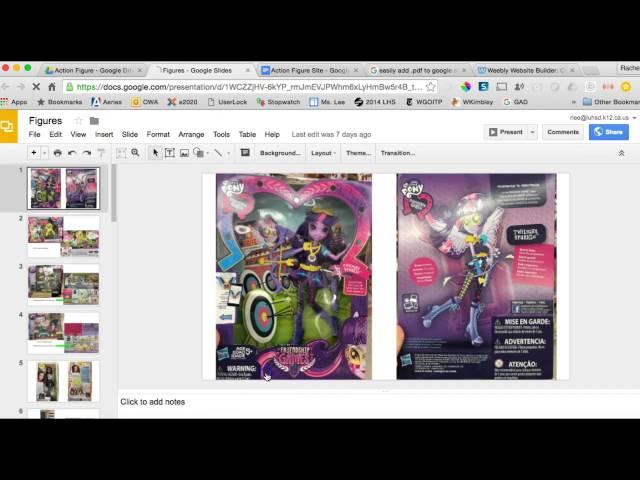The width and height of the screenshot is (640, 480).
Task: Expand the shape tool dropdown arrow
Action: [208, 153]
